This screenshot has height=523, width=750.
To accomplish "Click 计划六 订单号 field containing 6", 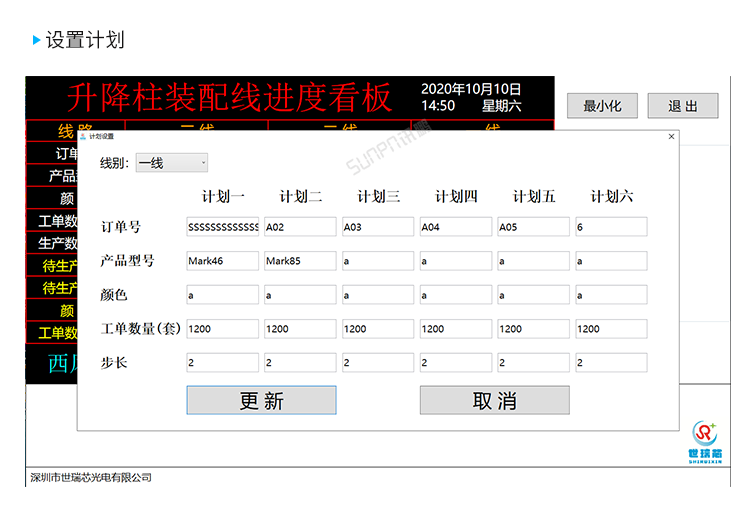I will tap(611, 227).
